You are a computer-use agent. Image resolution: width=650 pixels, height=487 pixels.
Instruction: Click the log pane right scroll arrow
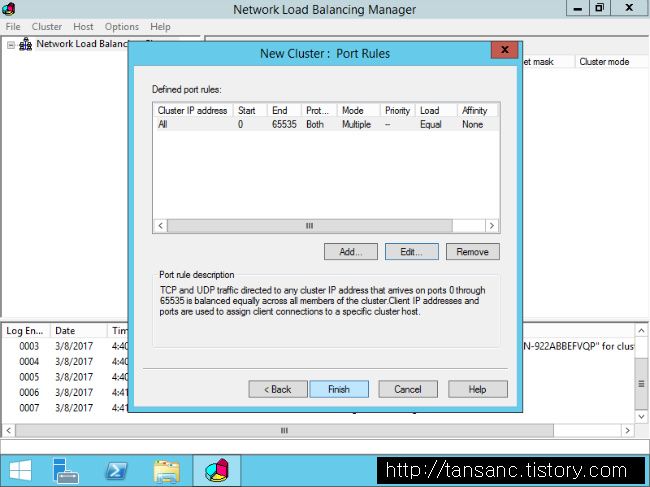point(628,430)
